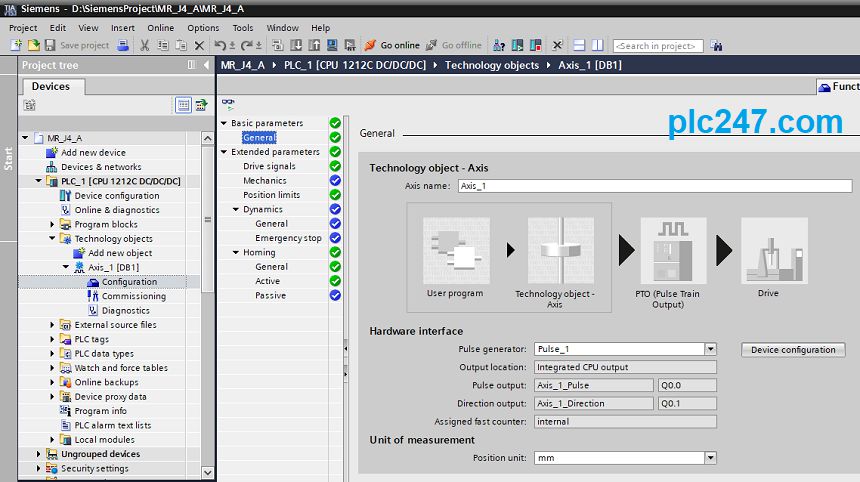This screenshot has width=860, height=482.
Task: Select Drive signals parameter entry
Action: pyautogui.click(x=269, y=166)
